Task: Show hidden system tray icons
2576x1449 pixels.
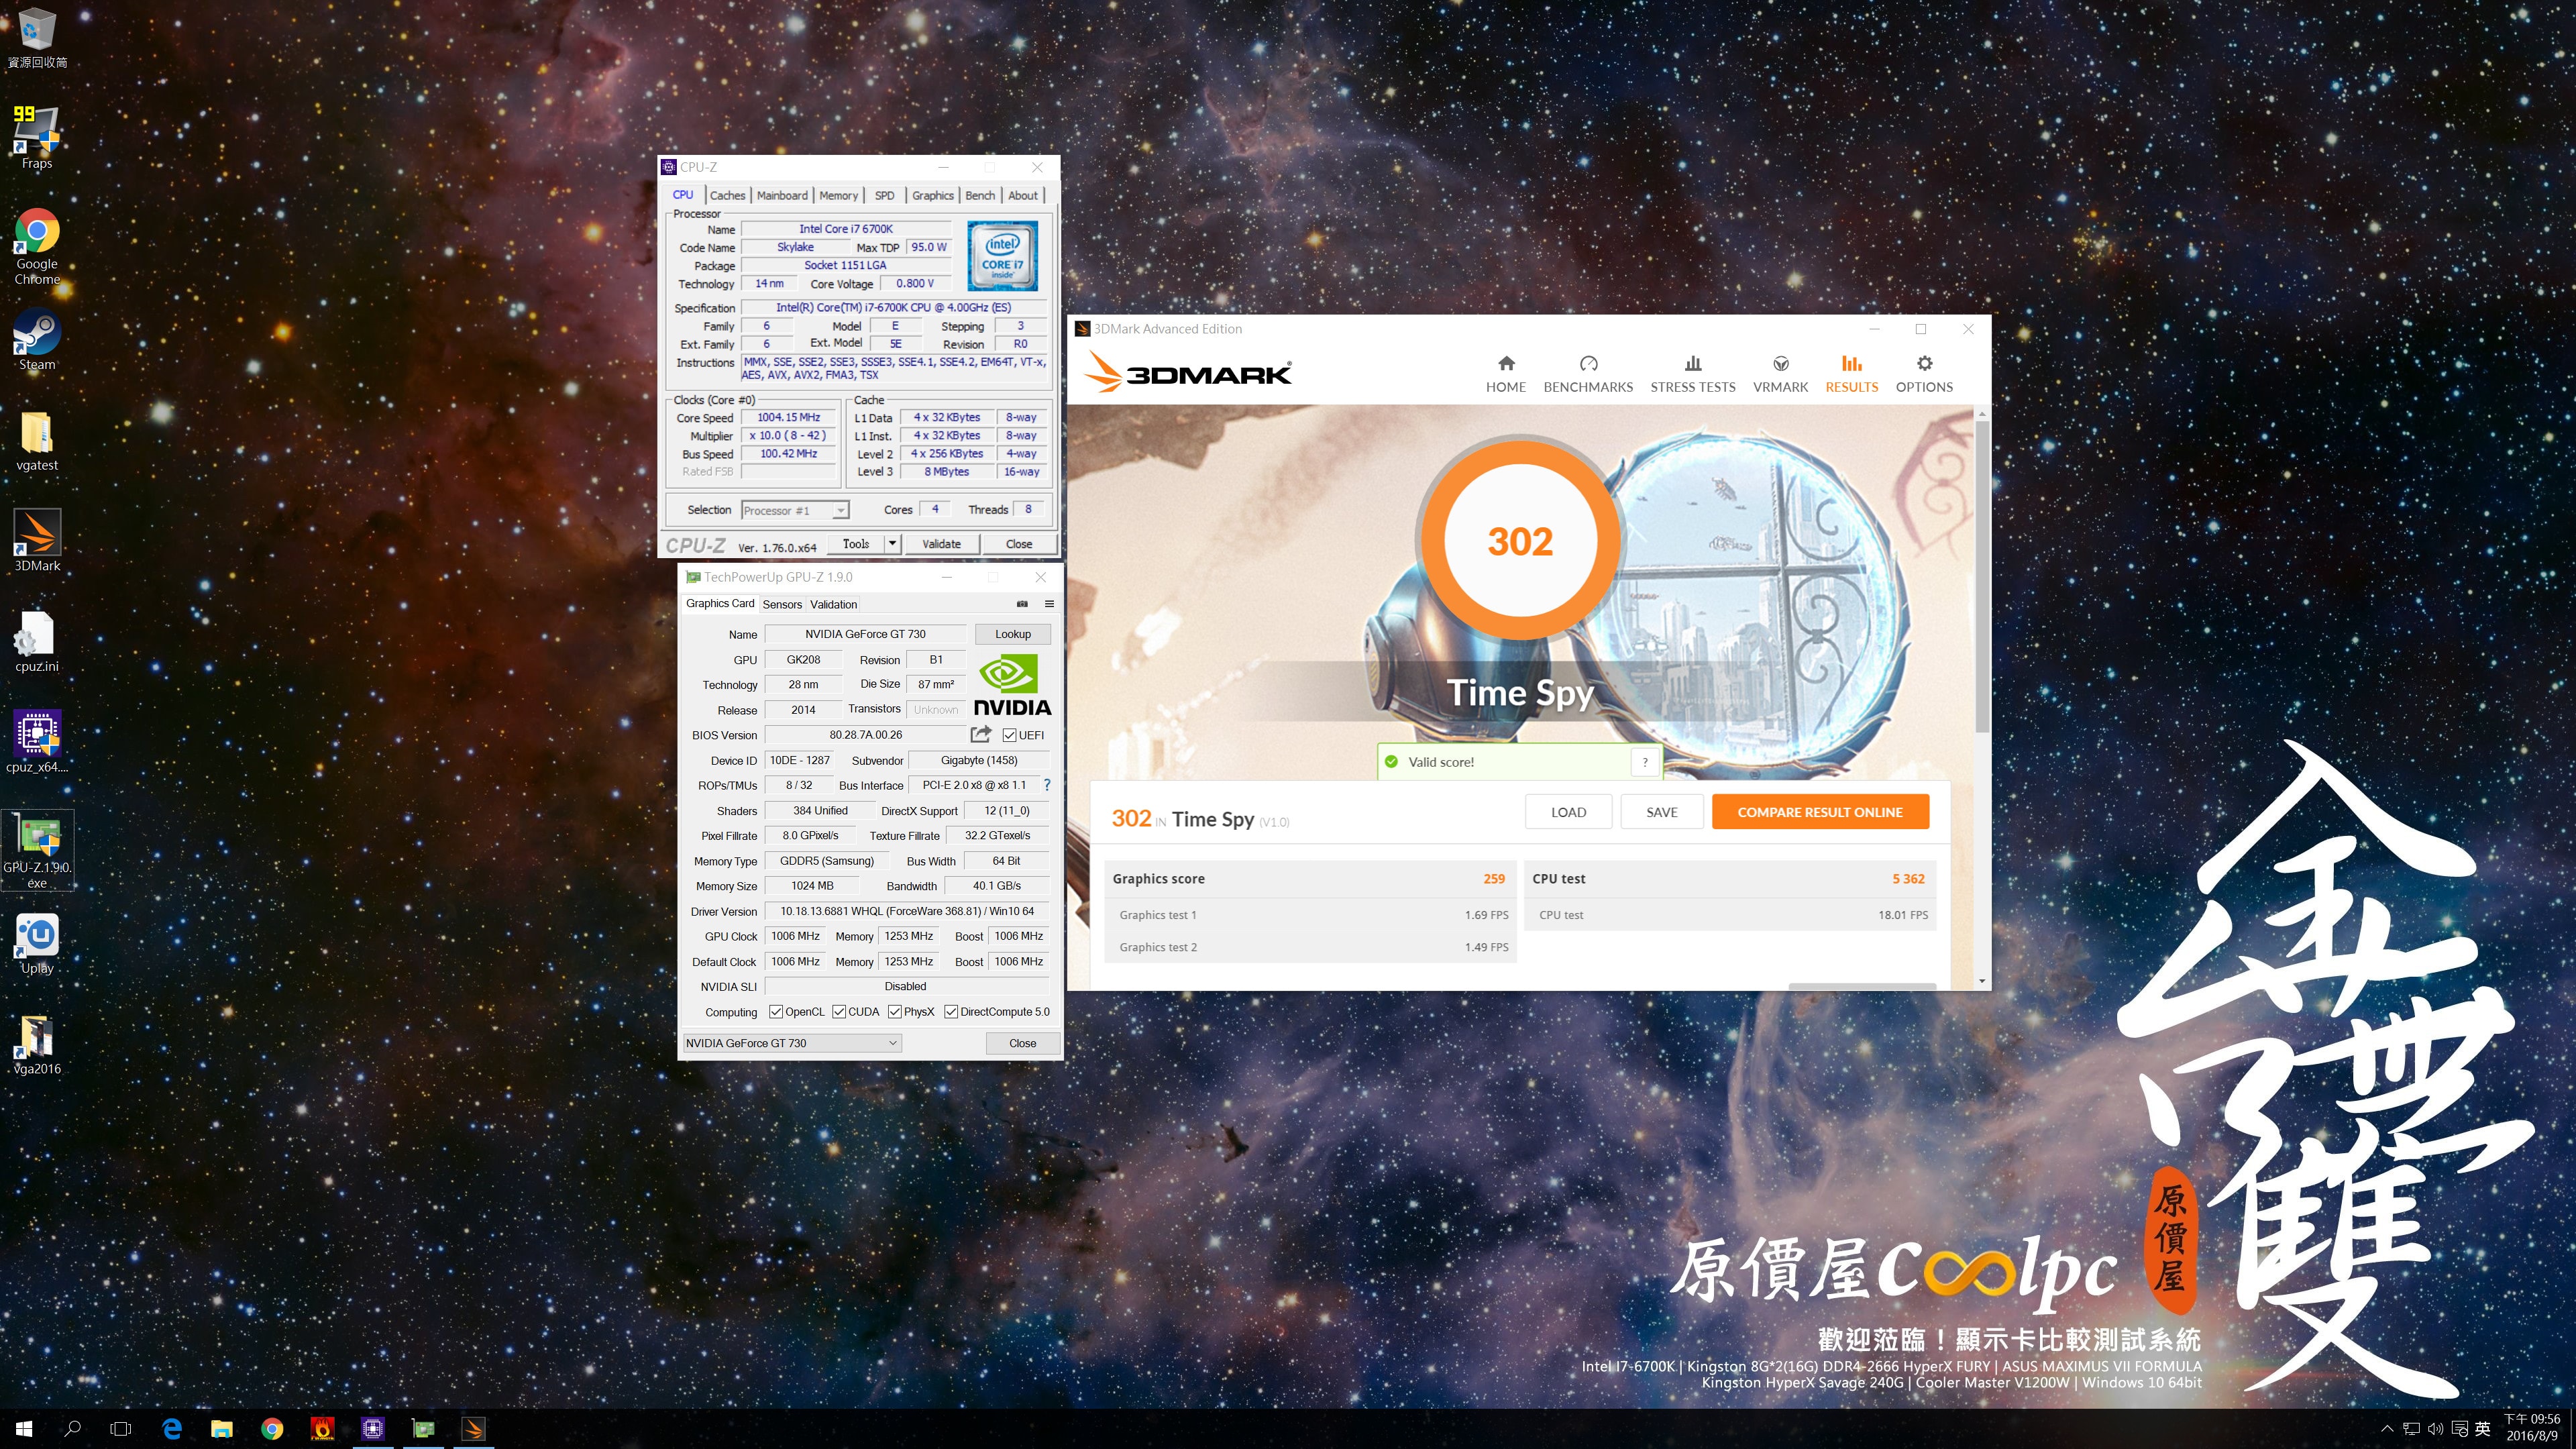Action: pos(2387,1429)
